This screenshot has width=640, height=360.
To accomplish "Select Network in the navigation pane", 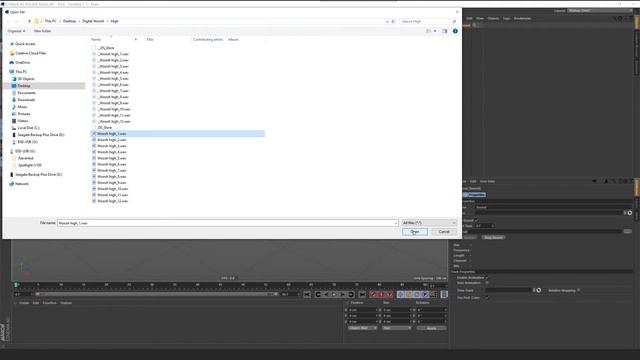I will coord(22,184).
